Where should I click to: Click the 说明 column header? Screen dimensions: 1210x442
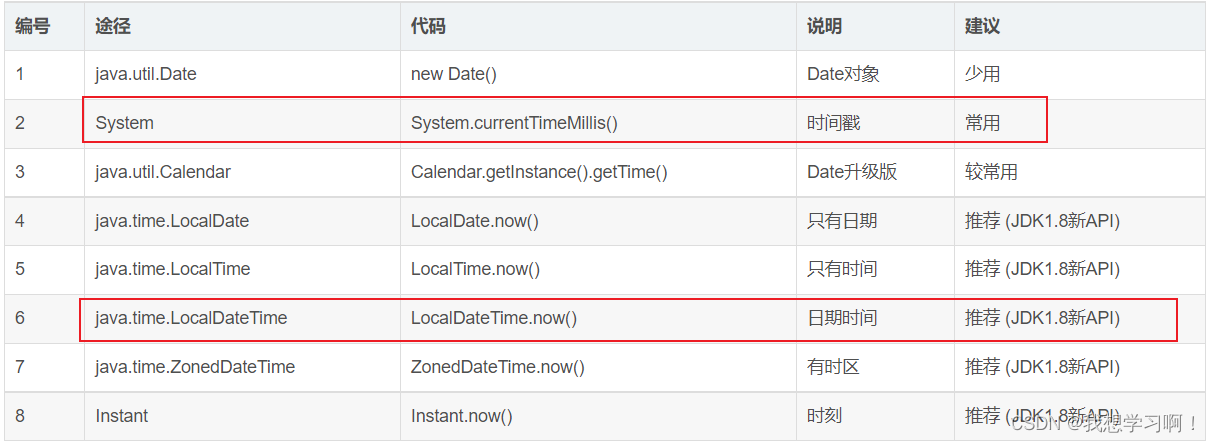(824, 26)
